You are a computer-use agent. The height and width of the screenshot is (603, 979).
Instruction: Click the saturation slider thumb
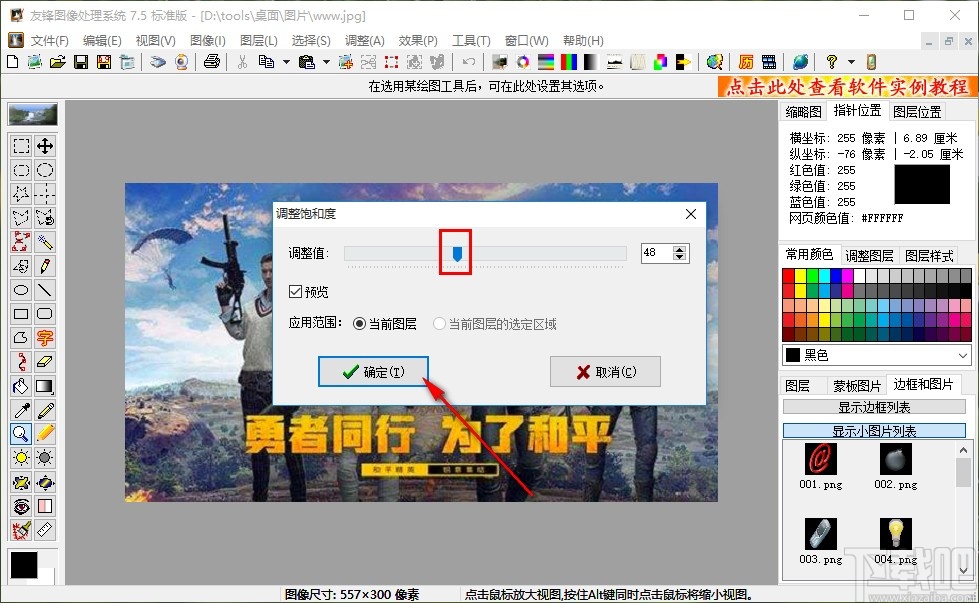click(457, 253)
